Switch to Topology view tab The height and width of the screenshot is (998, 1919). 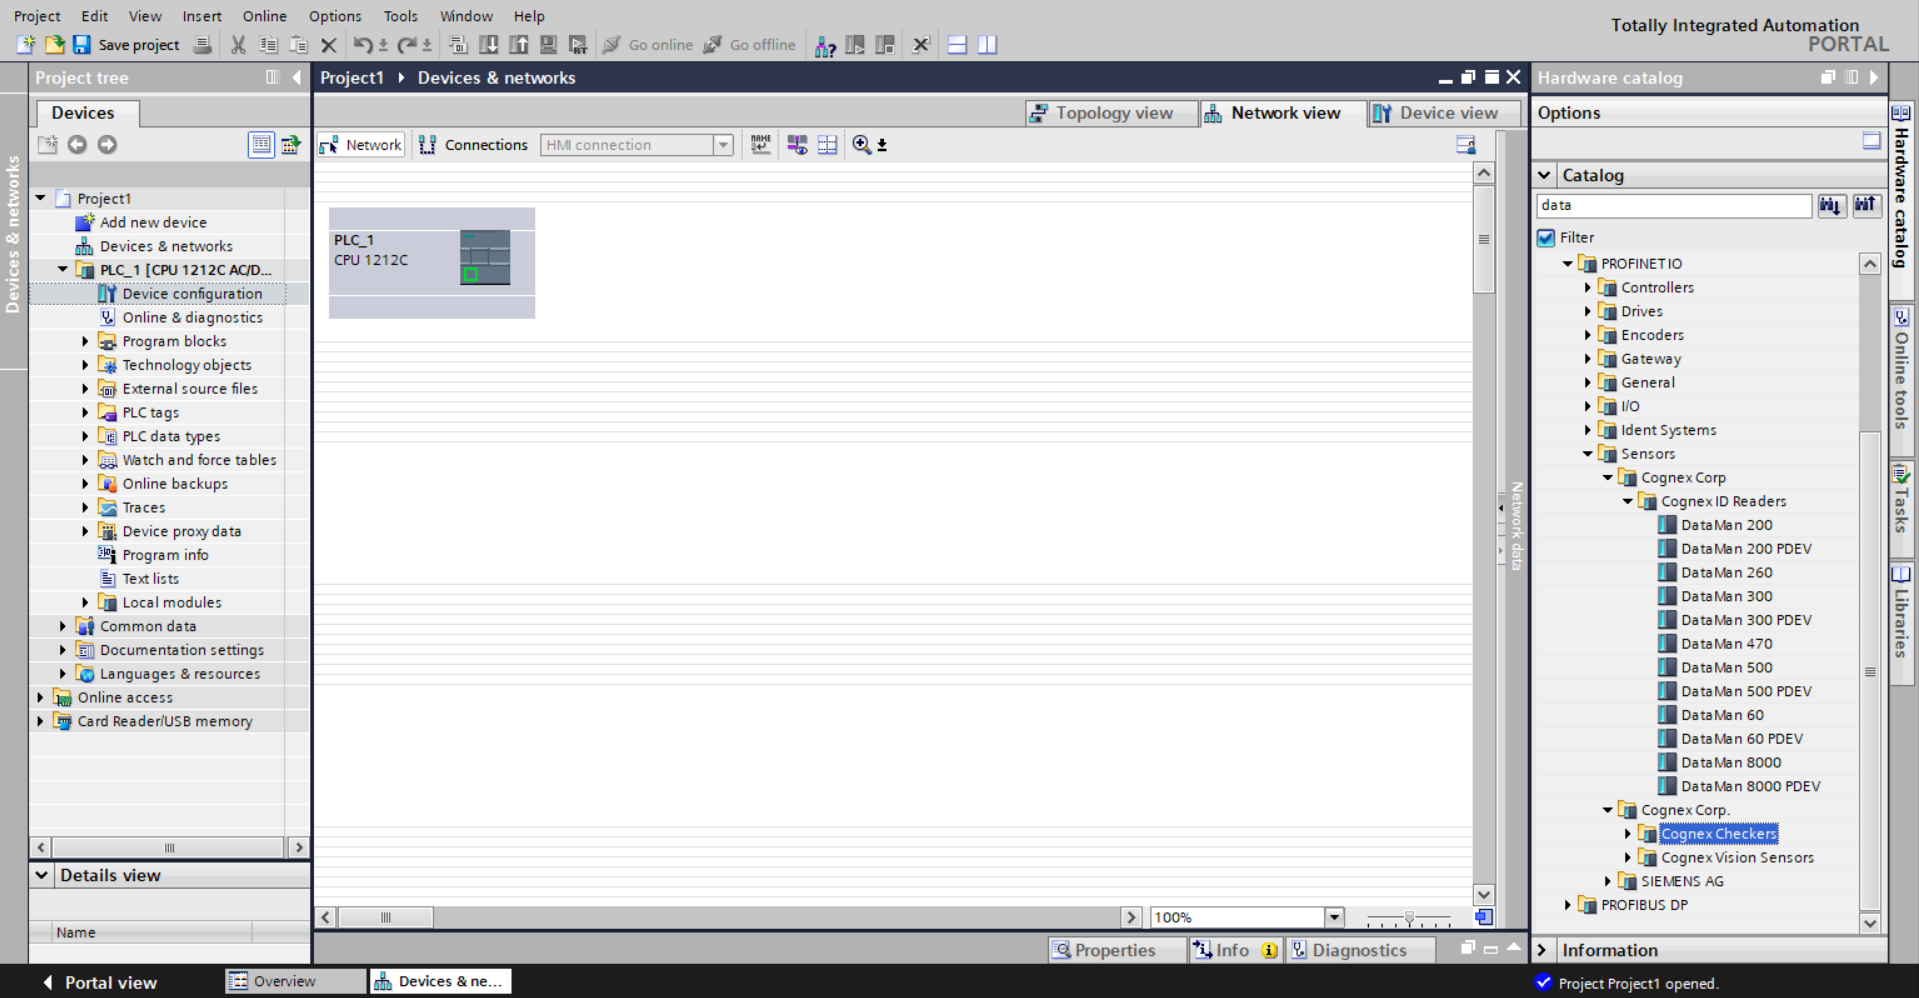[1102, 113]
